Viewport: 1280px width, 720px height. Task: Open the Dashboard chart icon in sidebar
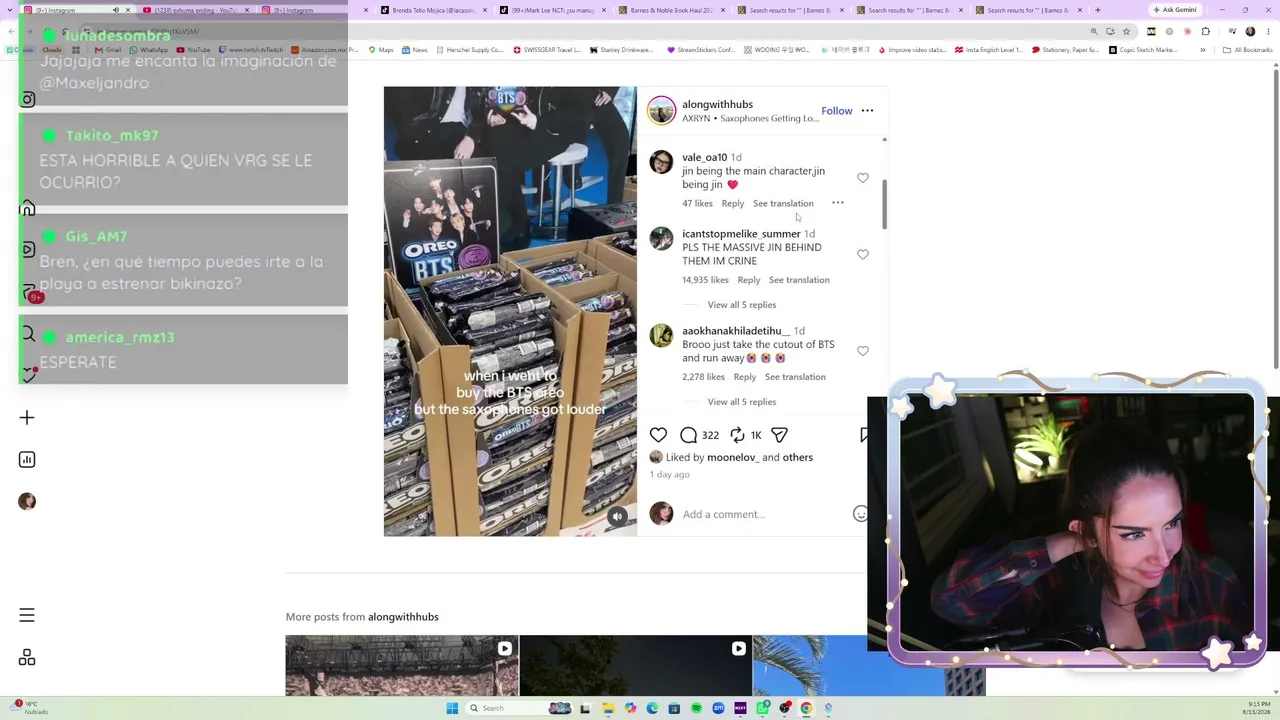pos(27,460)
